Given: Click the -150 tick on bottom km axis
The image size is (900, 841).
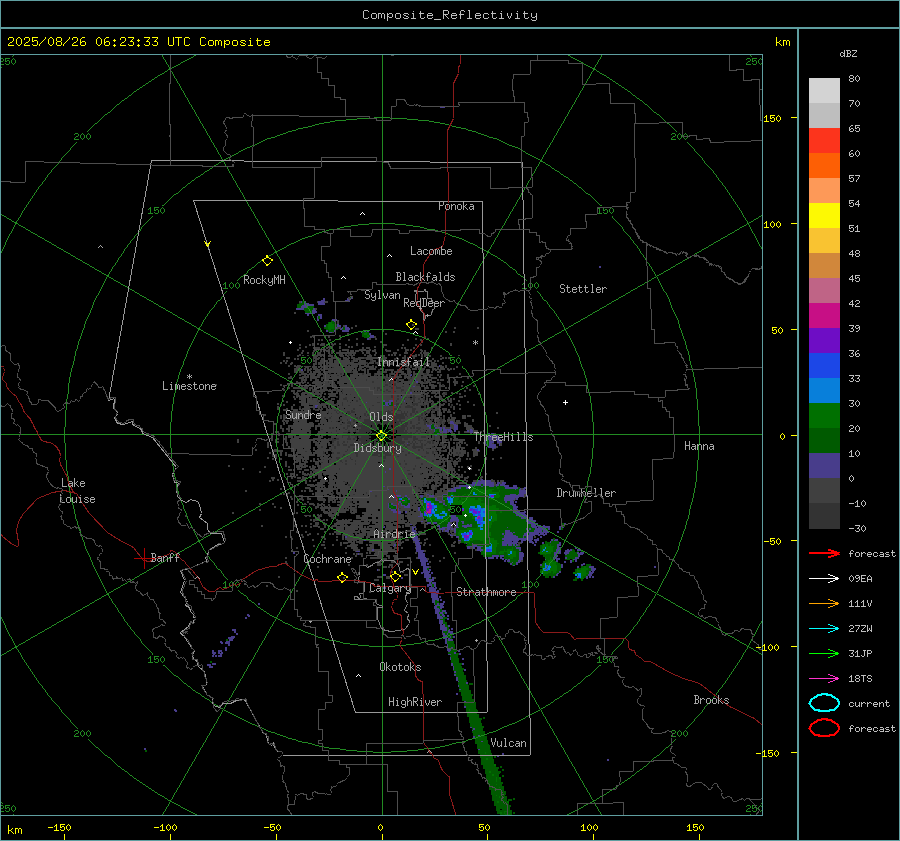Looking at the screenshot, I should [59, 827].
